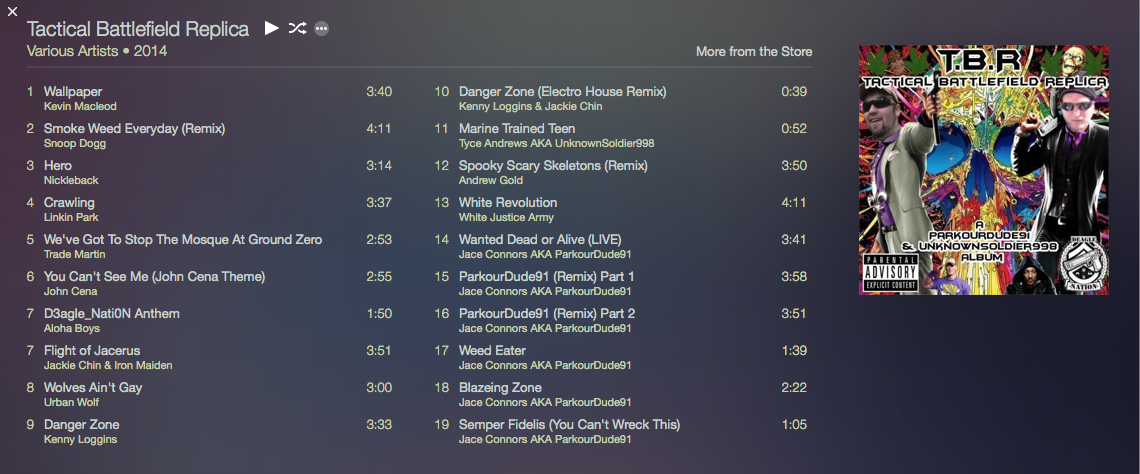Select track Hero
The image size is (1140, 474).
pyautogui.click(x=57, y=166)
